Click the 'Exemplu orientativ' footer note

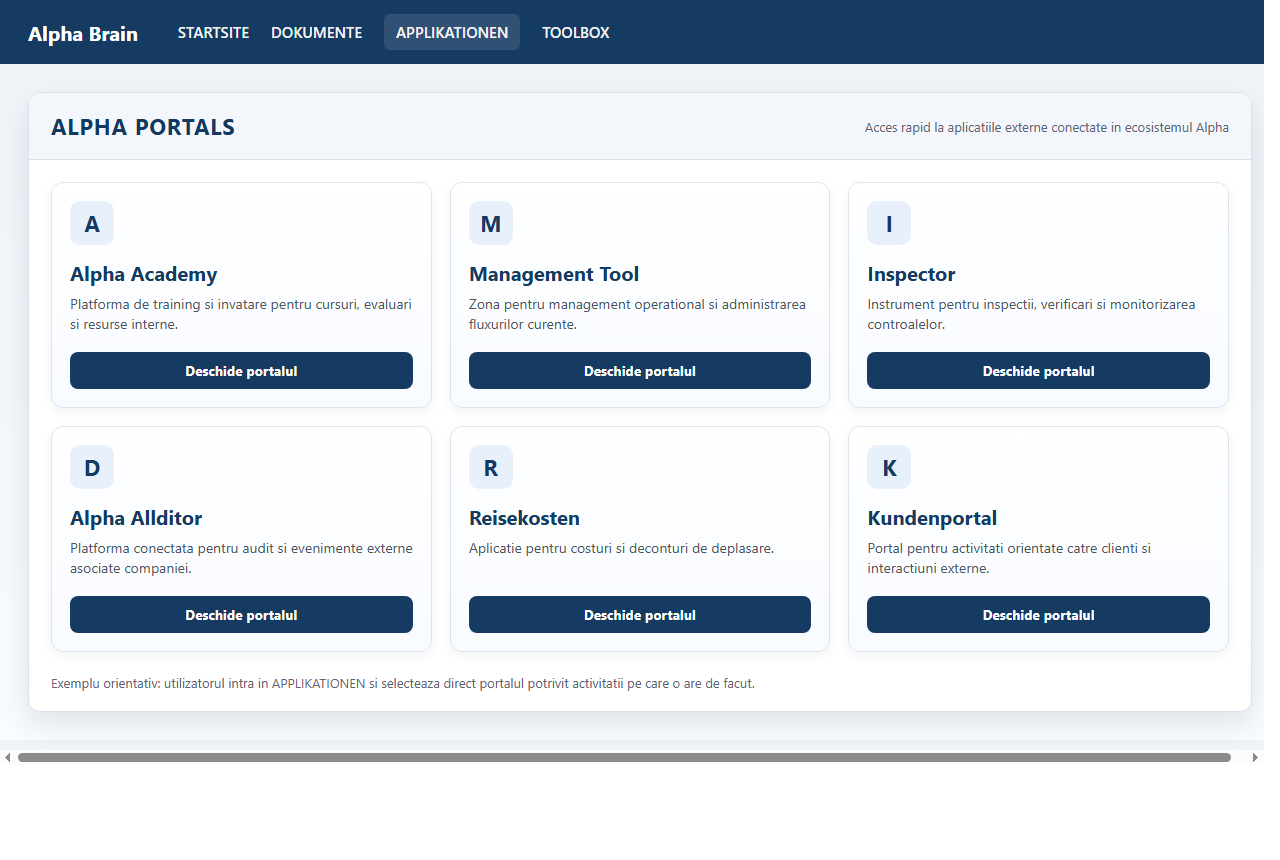403,684
